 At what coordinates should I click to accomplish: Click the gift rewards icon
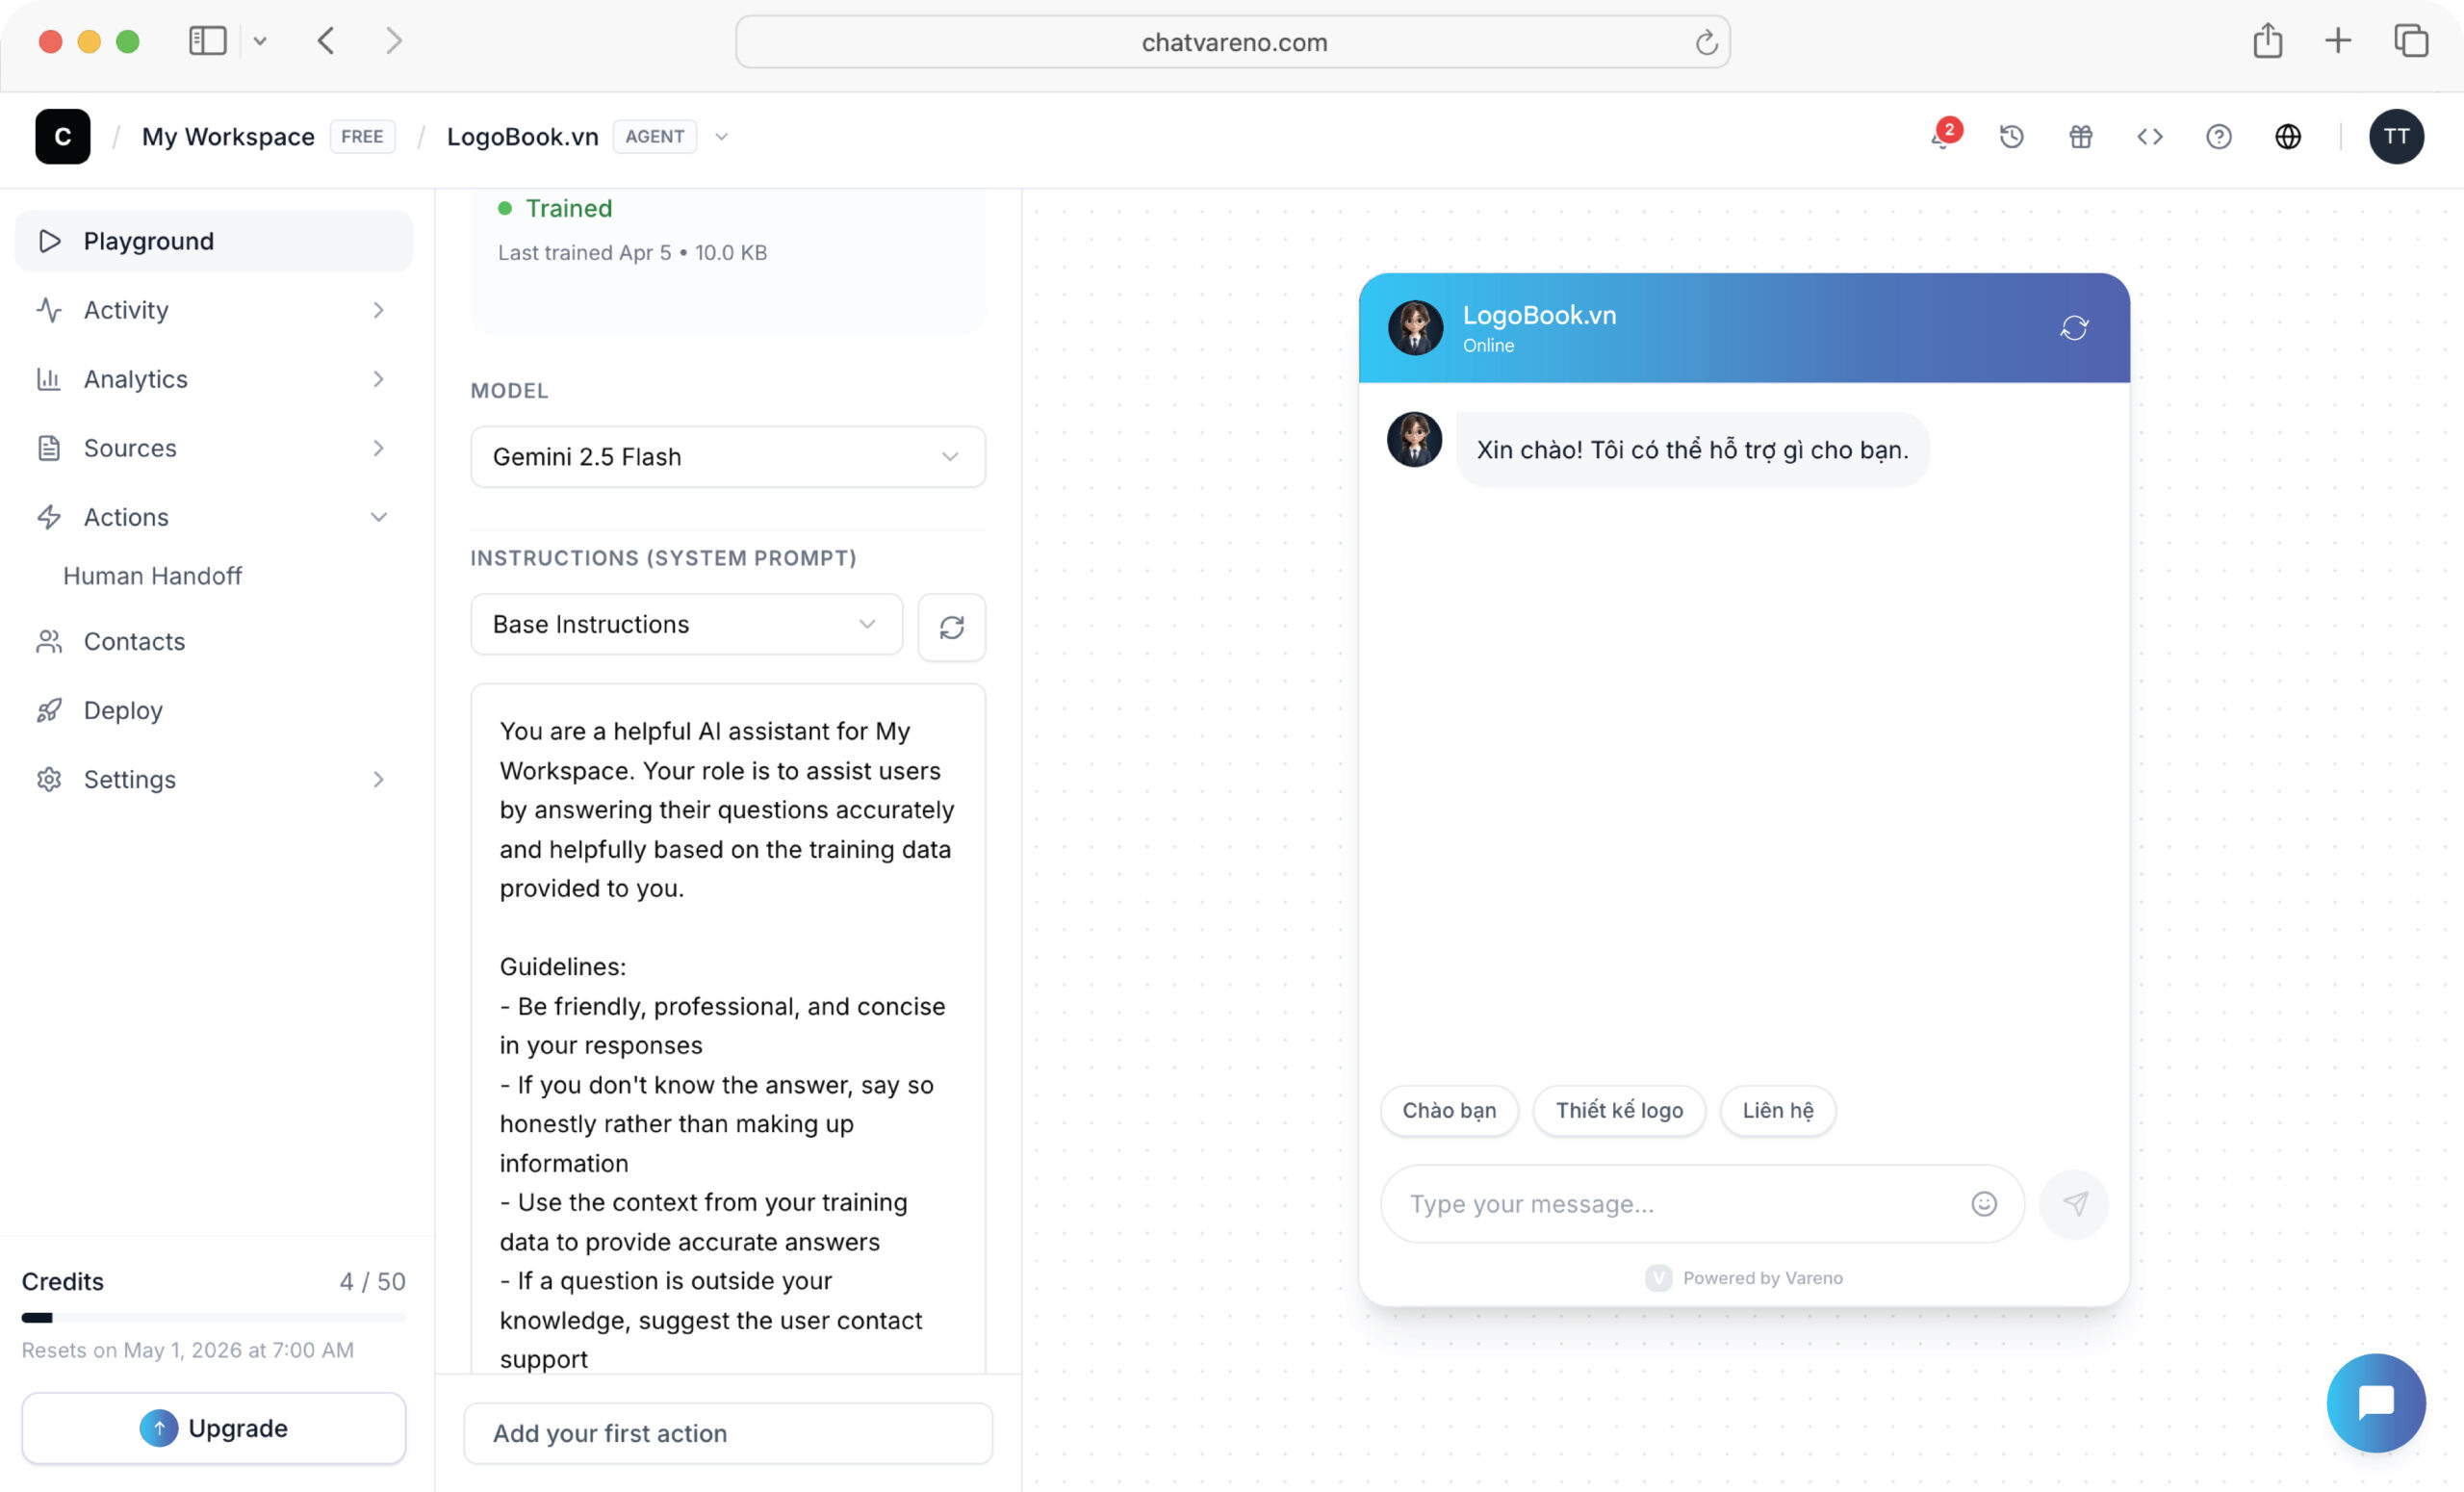click(x=2080, y=137)
